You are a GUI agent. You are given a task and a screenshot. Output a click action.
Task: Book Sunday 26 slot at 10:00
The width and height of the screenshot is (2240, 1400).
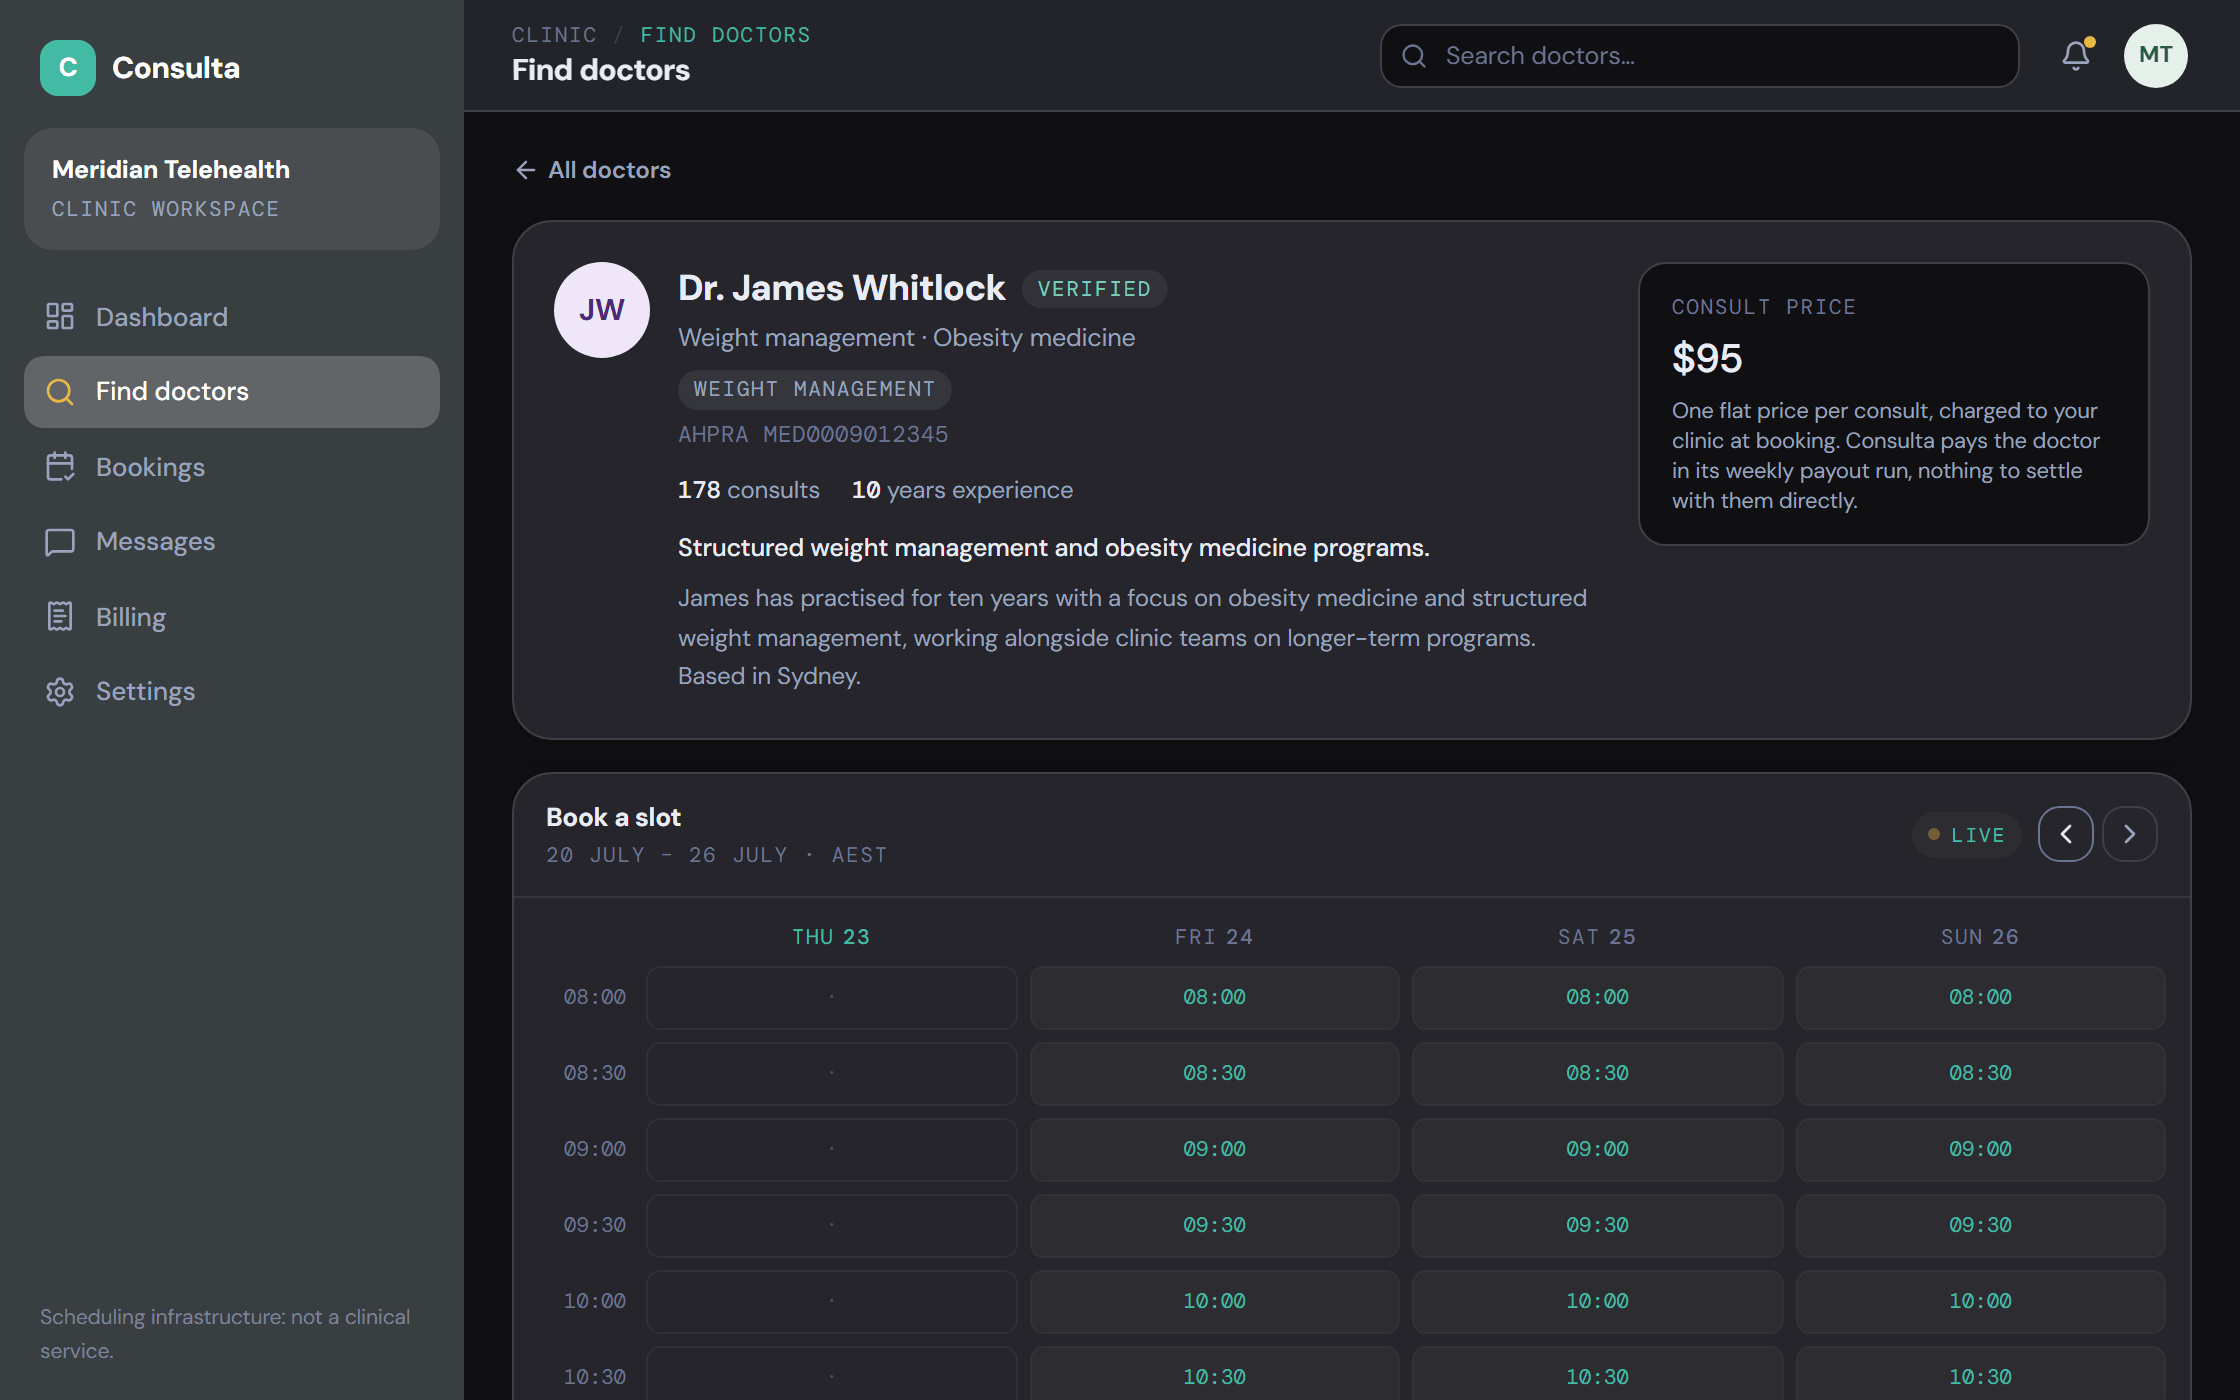(x=1980, y=1302)
